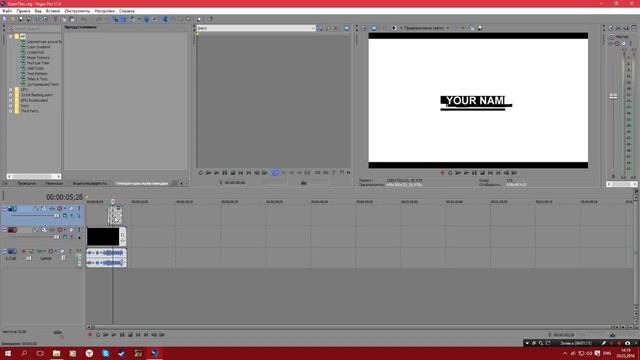Image resolution: width=640 pixels, height=360 pixels.
Task: Expand the Sony folder in tree
Action: (x=11, y=105)
